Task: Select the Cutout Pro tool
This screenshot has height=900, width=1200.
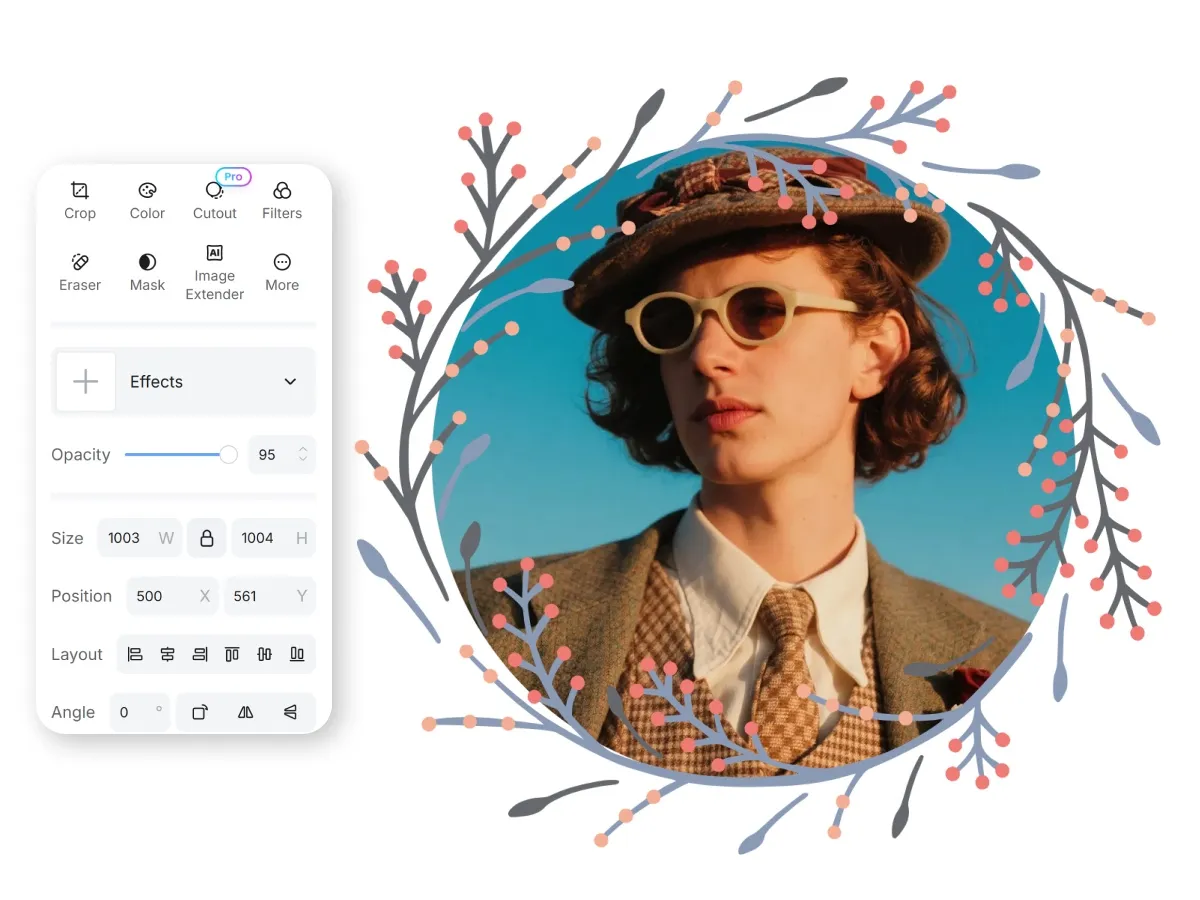Action: click(x=215, y=200)
